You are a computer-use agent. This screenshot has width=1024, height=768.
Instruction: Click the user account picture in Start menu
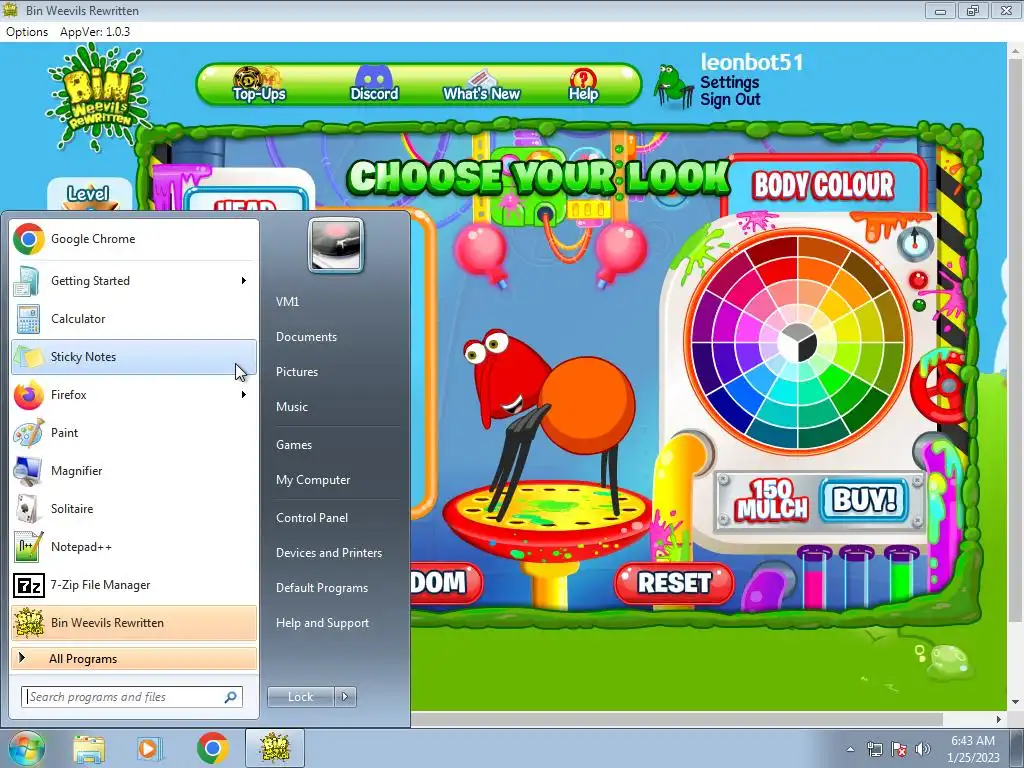point(336,245)
